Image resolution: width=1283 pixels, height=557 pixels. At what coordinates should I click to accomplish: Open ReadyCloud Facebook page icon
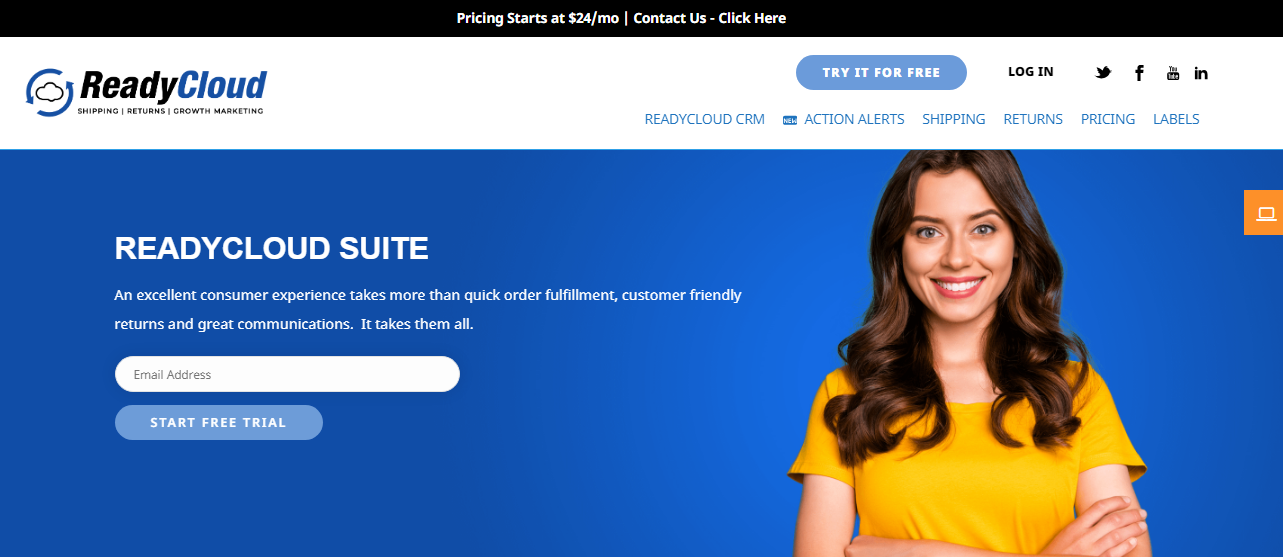1139,72
